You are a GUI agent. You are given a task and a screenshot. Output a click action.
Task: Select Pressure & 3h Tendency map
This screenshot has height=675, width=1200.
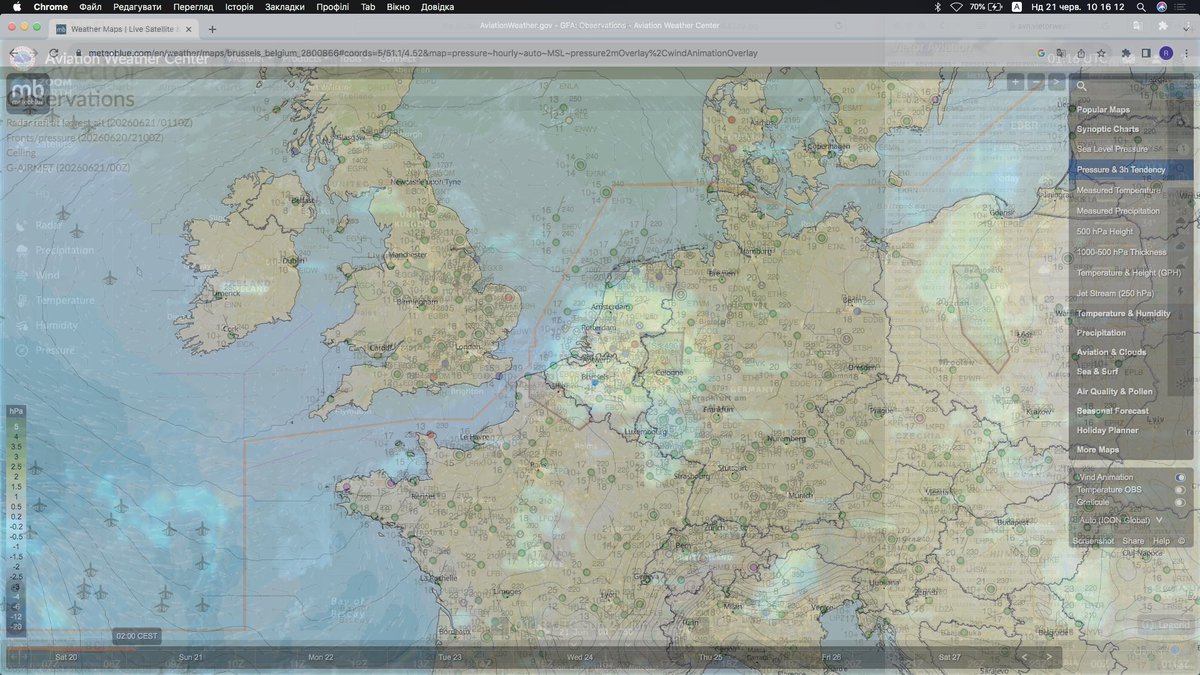[1131, 170]
